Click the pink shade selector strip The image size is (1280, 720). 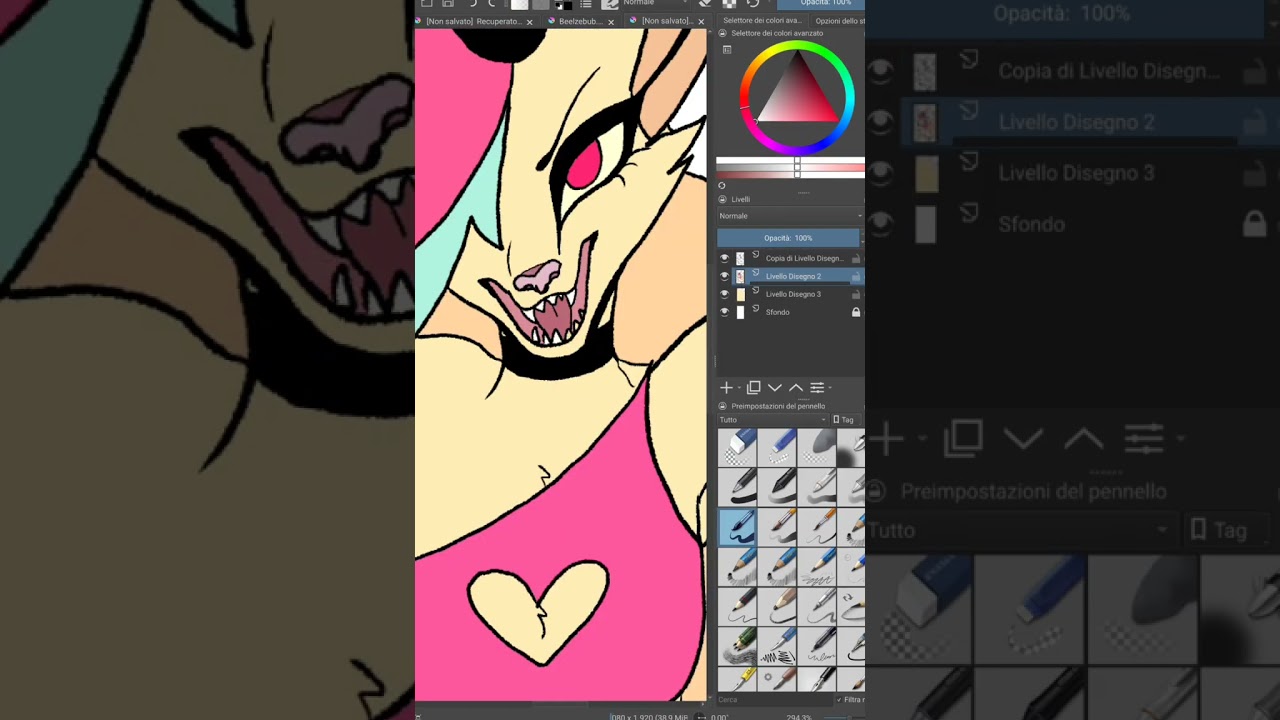pyautogui.click(x=790, y=168)
